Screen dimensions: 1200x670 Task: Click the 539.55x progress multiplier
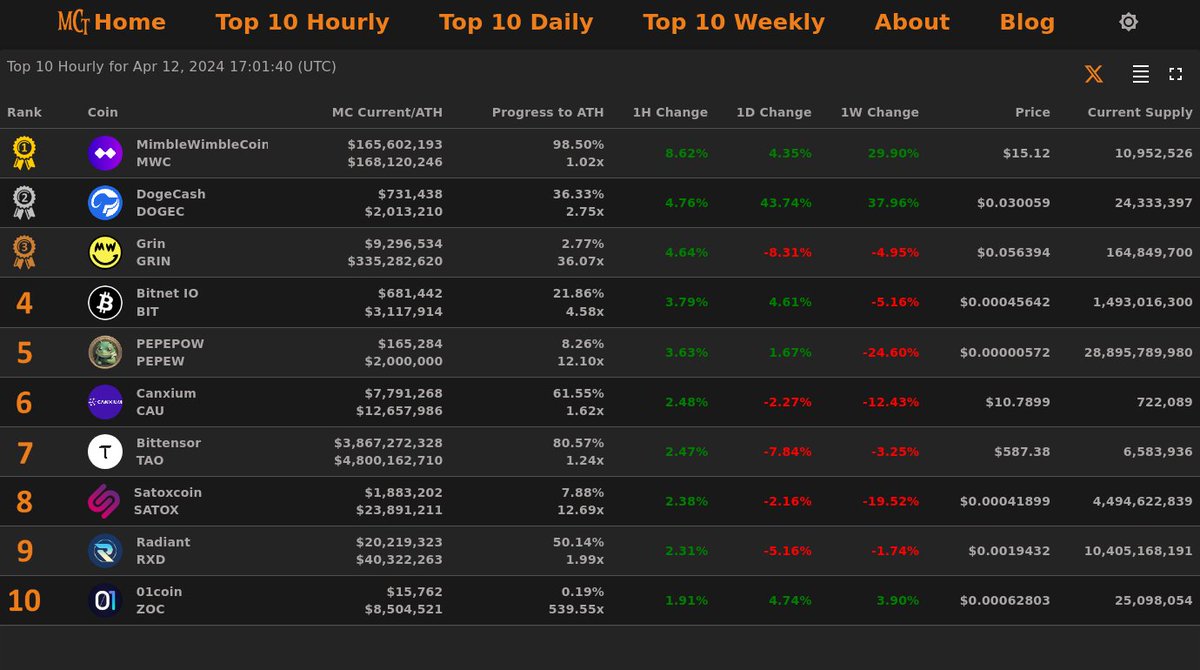pos(576,609)
